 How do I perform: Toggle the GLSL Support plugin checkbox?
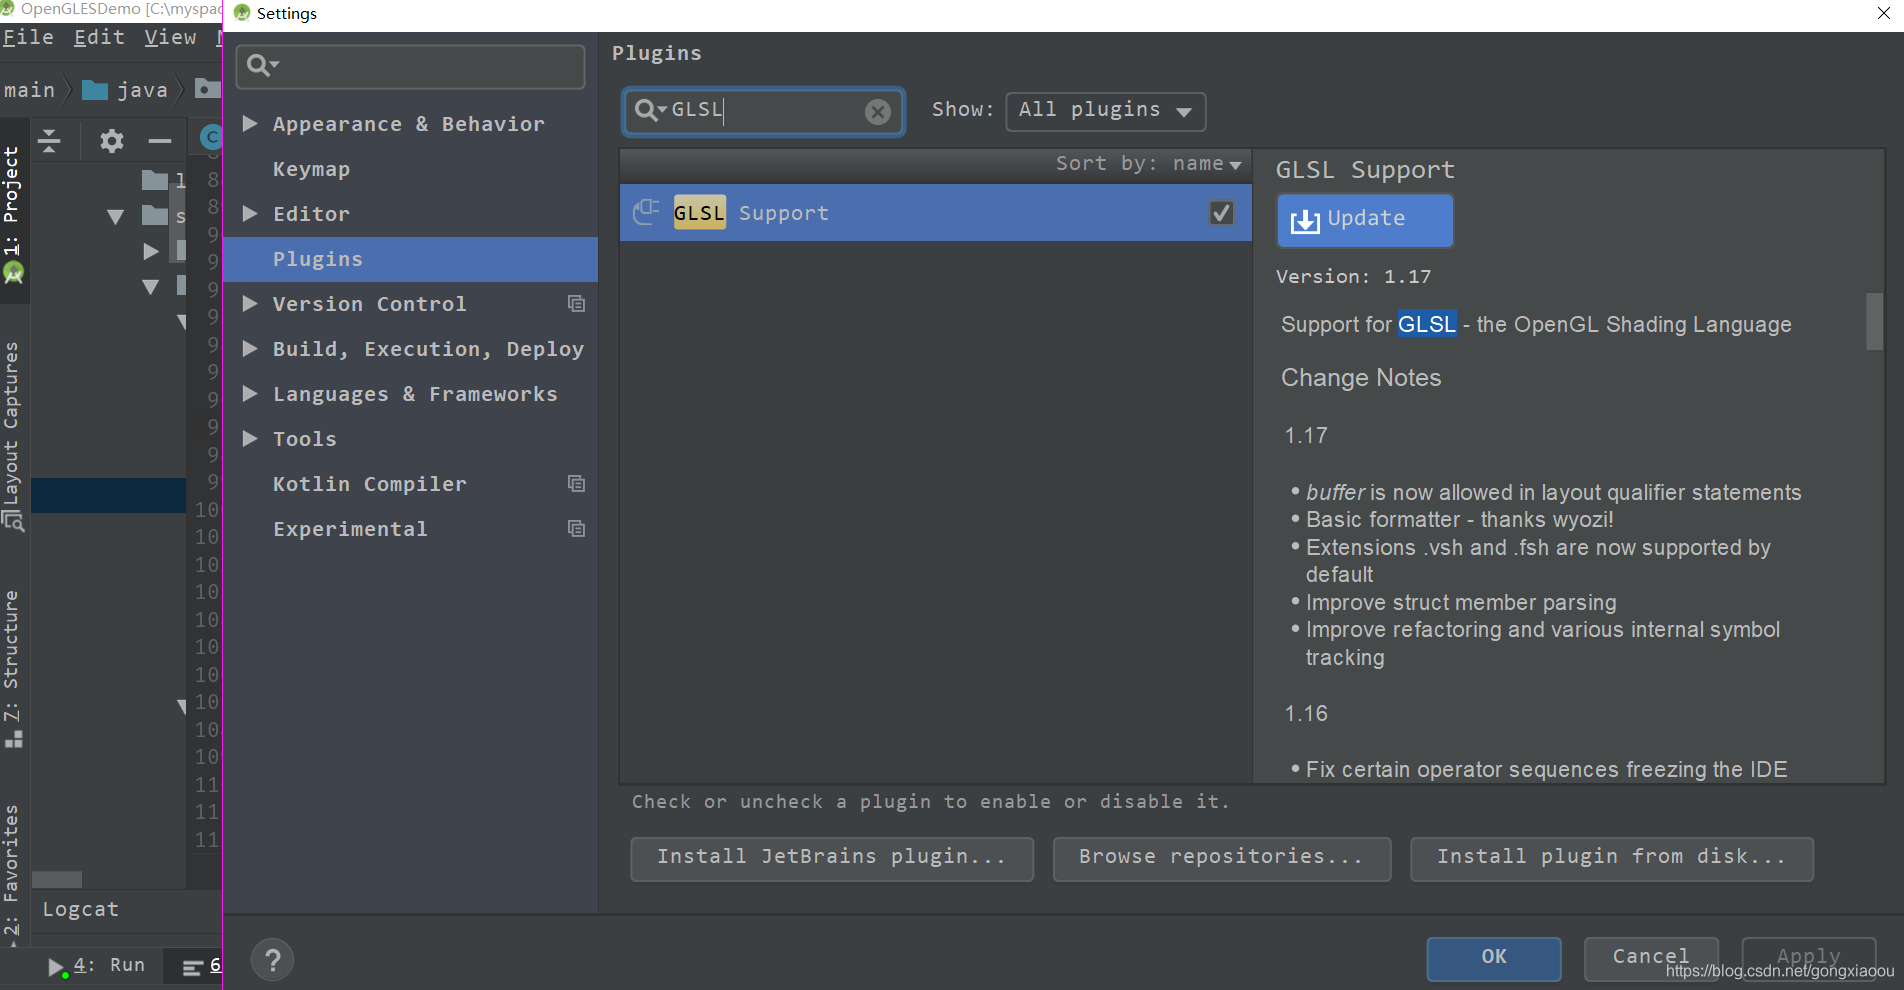[1221, 213]
